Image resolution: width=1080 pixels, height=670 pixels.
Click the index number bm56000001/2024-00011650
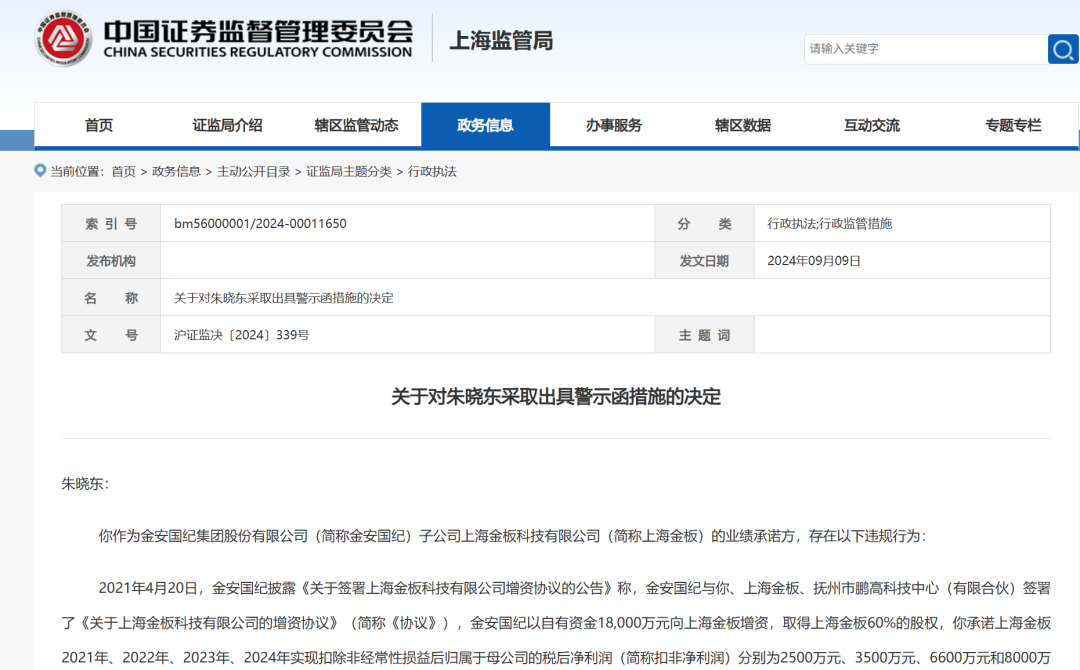260,224
